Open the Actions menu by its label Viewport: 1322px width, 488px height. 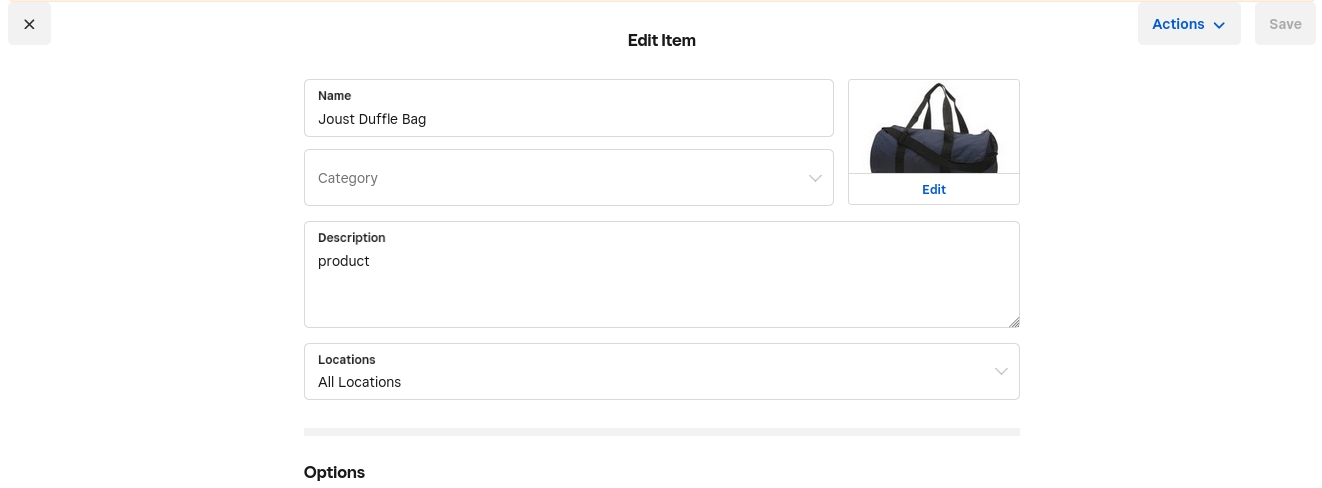[x=1178, y=24]
